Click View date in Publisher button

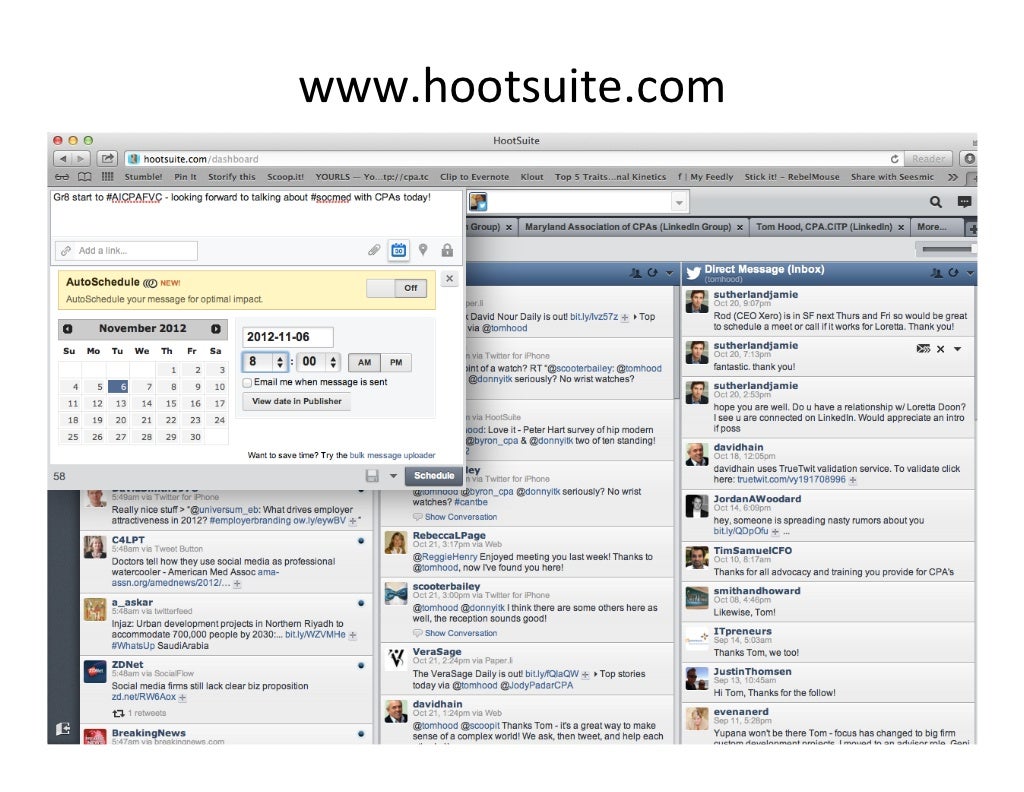point(296,402)
